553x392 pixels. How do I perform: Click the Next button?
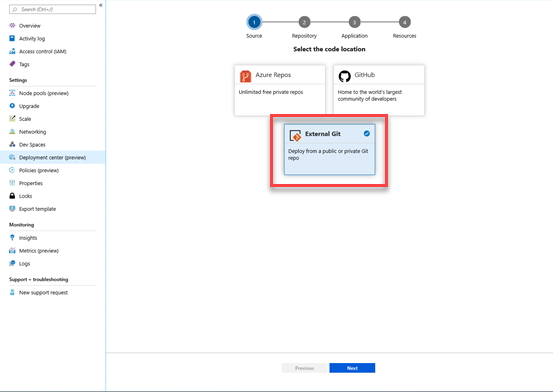352,368
